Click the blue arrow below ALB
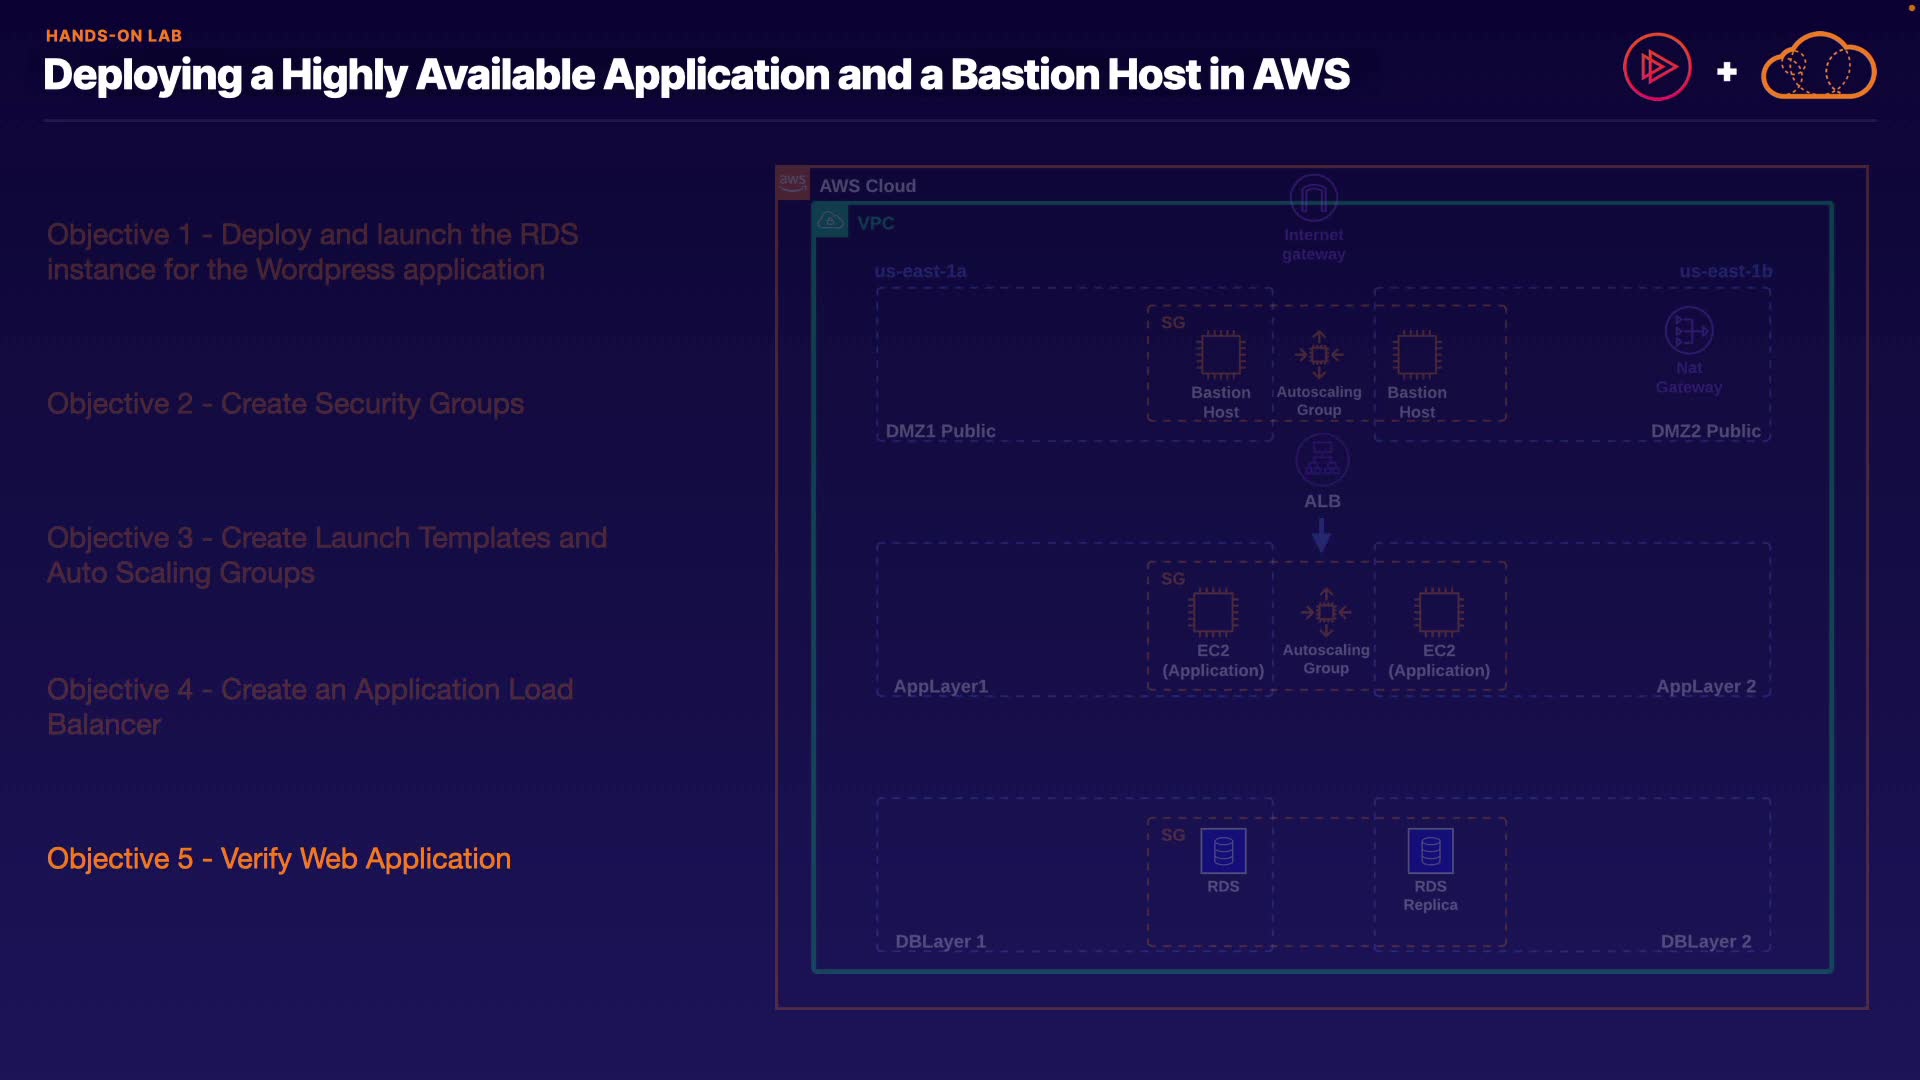The width and height of the screenshot is (1920, 1080). point(1321,536)
